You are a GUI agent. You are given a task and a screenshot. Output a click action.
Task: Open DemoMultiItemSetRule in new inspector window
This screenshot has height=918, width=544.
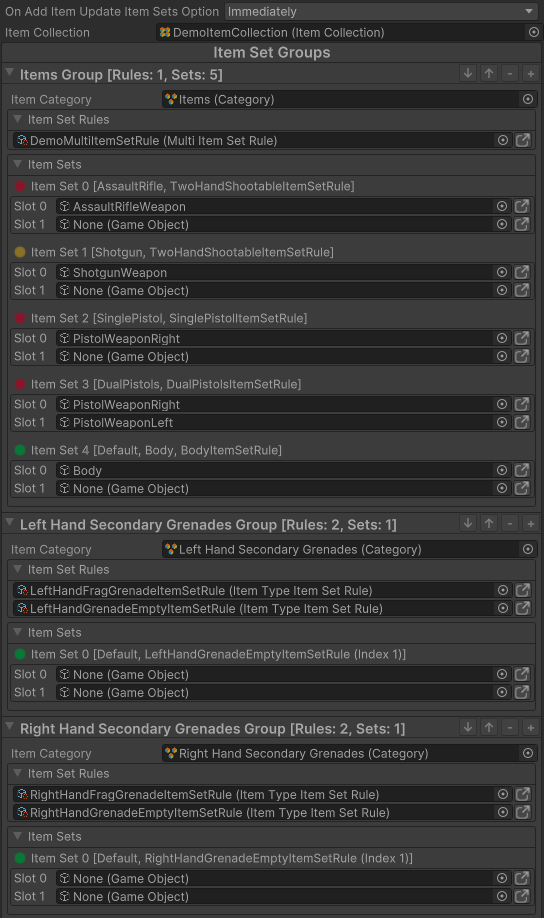522,140
